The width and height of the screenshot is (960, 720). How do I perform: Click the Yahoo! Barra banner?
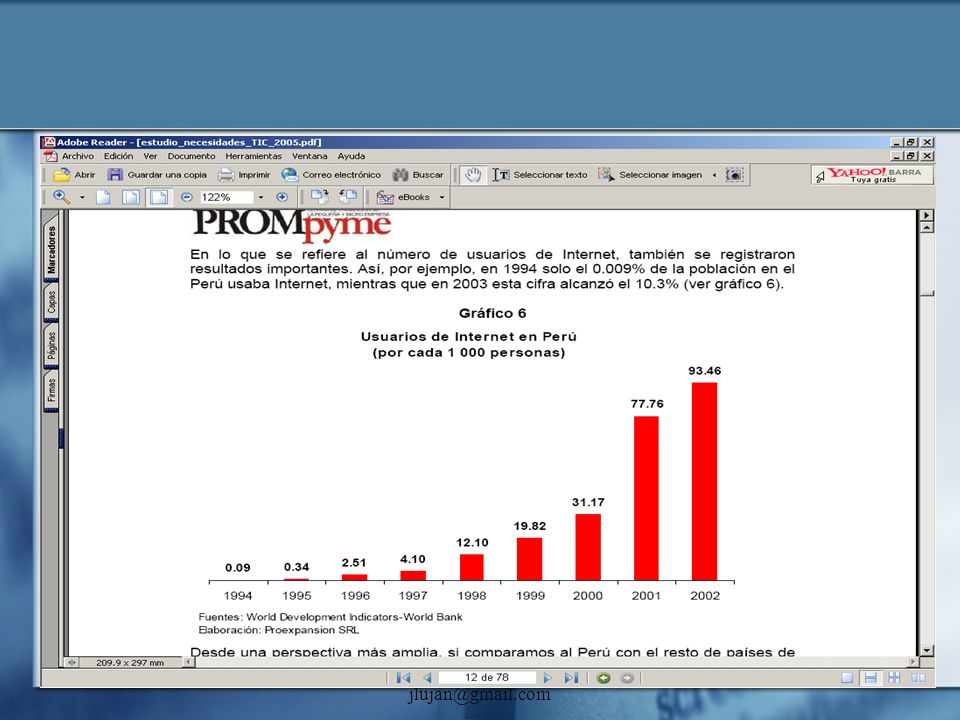point(872,175)
